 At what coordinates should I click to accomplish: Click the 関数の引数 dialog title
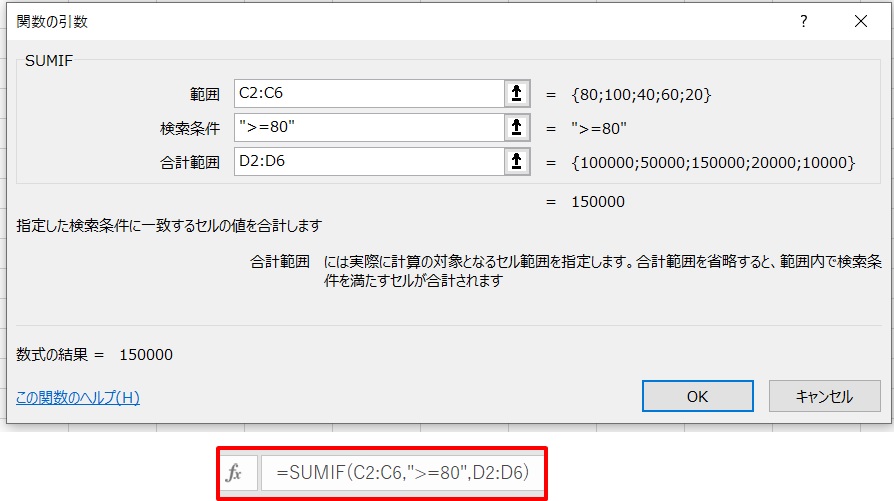(x=52, y=22)
